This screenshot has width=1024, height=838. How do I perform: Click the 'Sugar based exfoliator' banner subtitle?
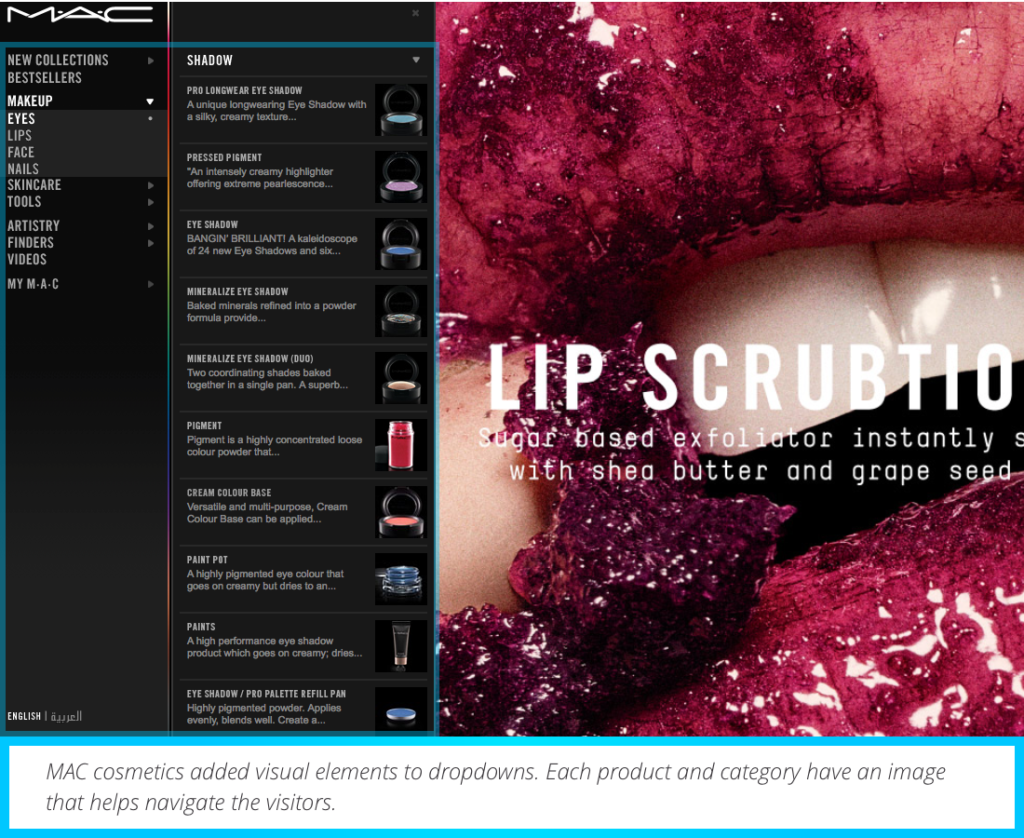coord(750,455)
